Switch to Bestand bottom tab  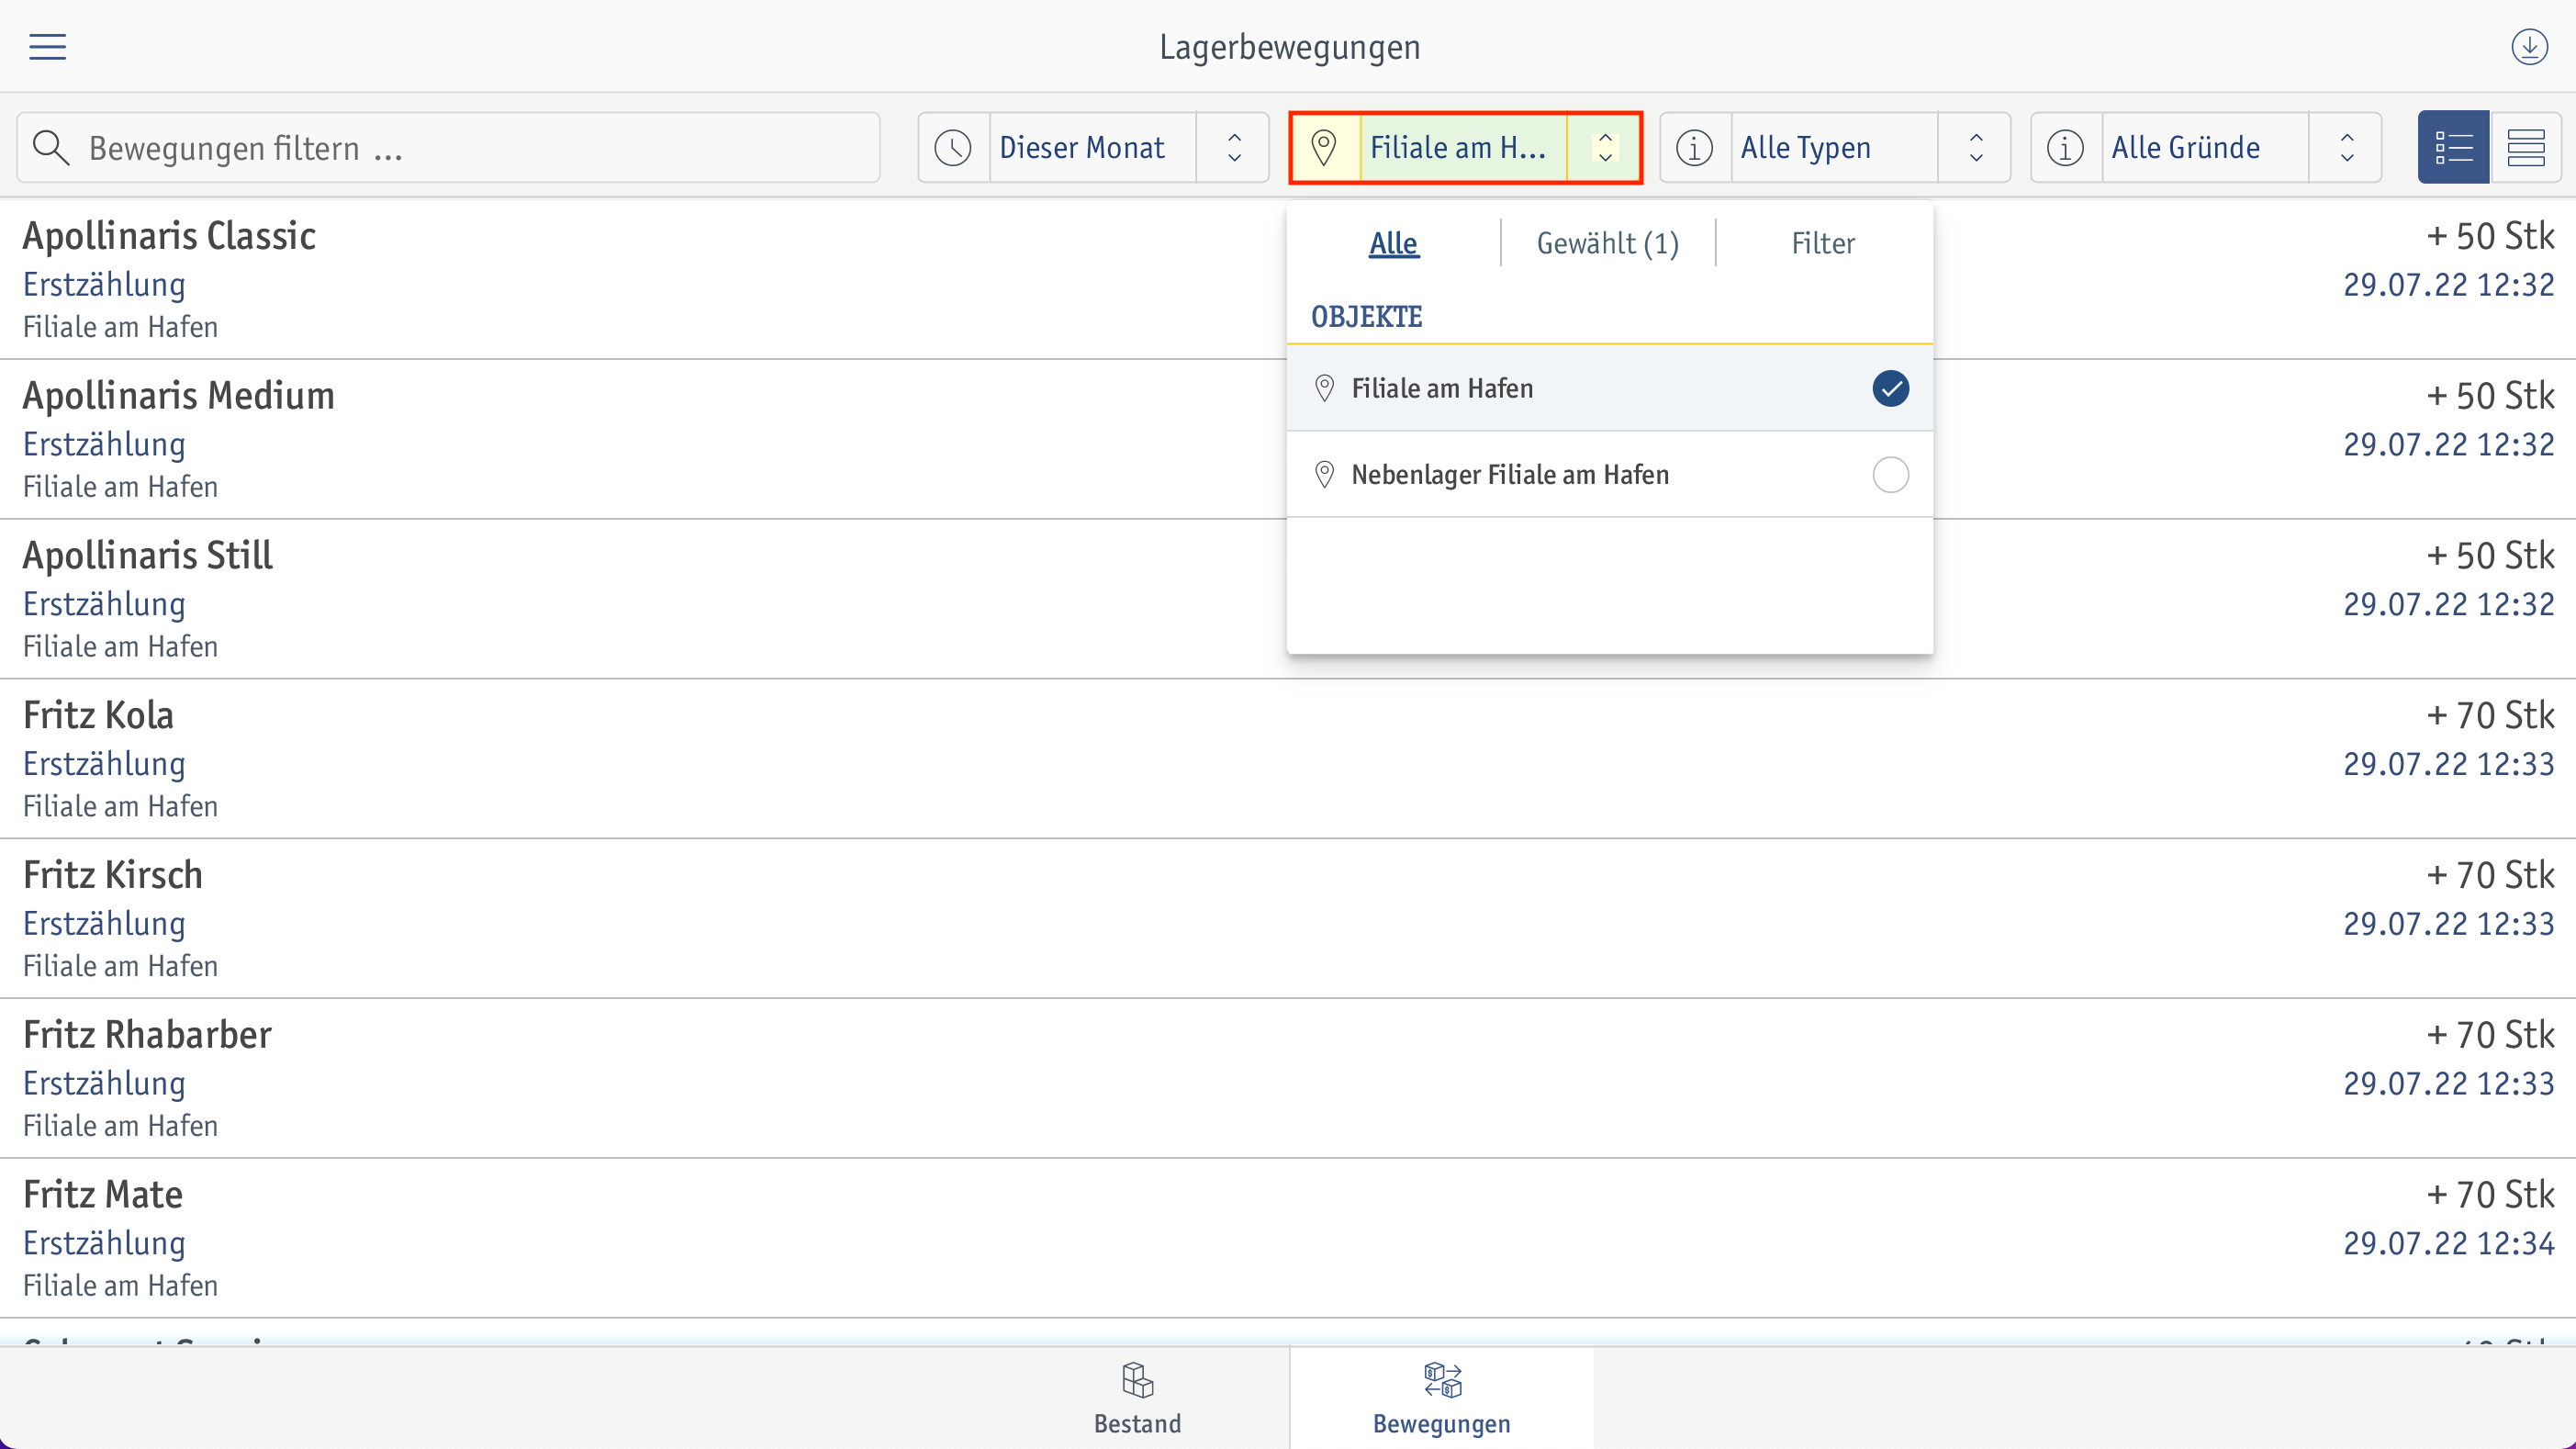click(1137, 1398)
